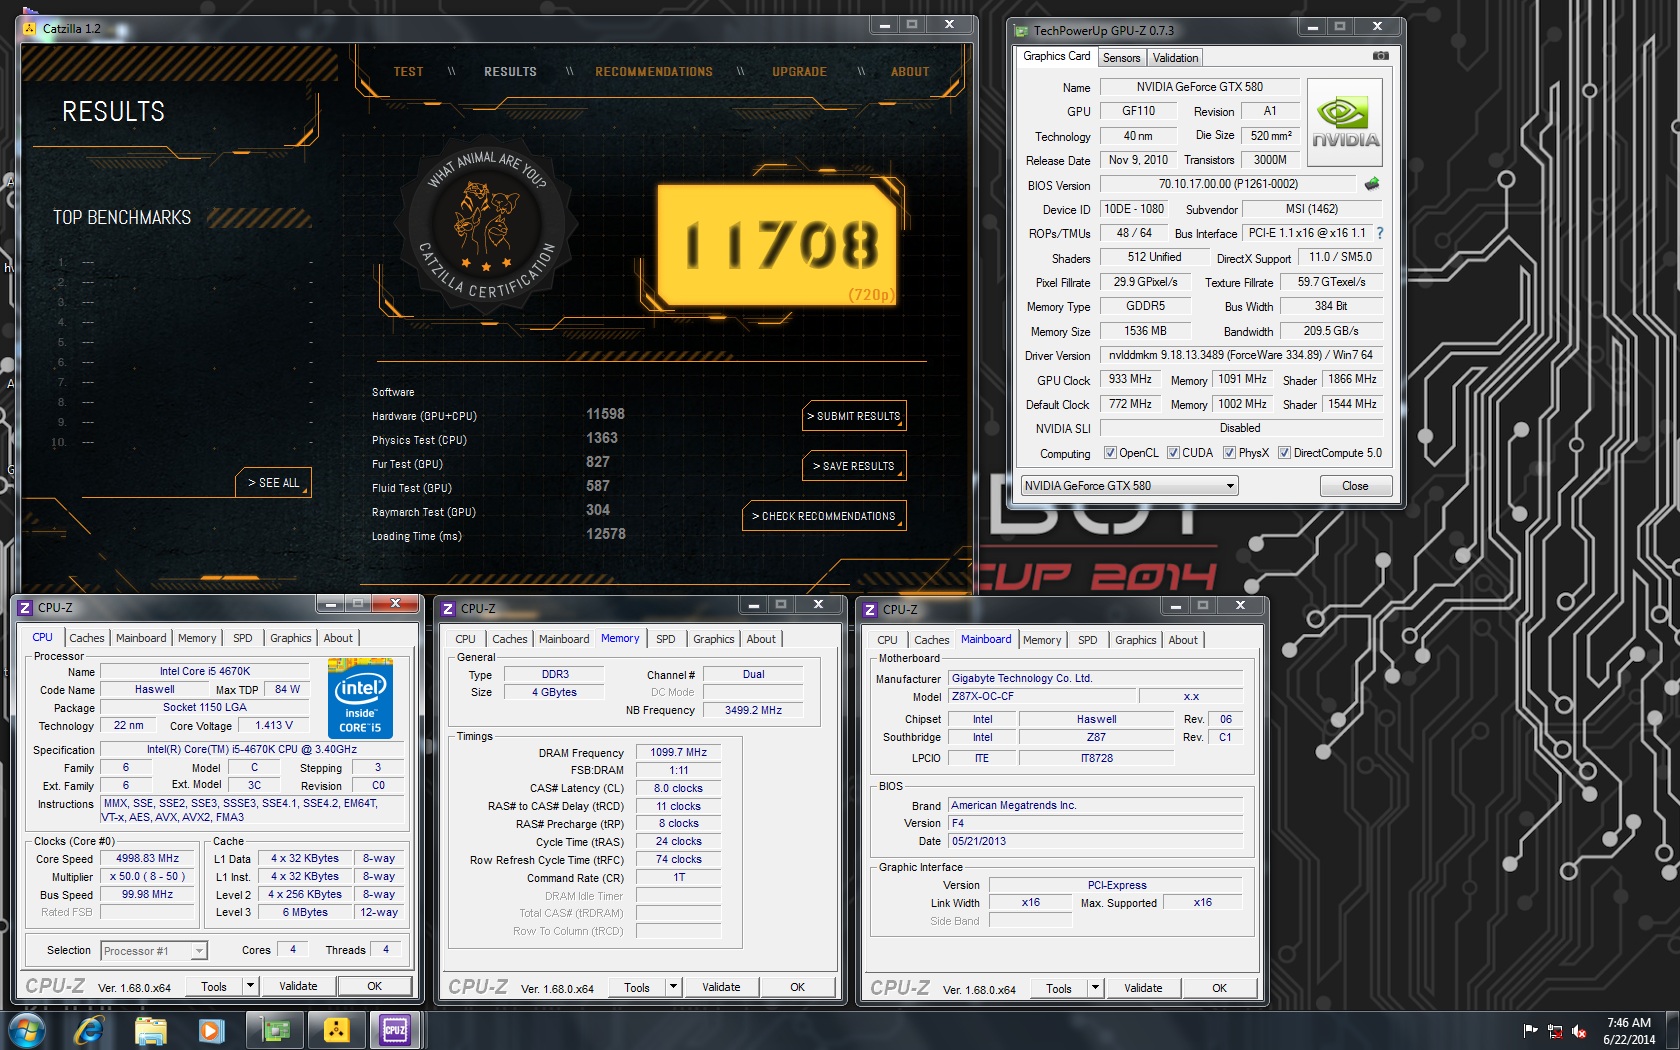Open SPD tab in the CPU-Z Memory-tab window
The image size is (1680, 1050).
666,639
